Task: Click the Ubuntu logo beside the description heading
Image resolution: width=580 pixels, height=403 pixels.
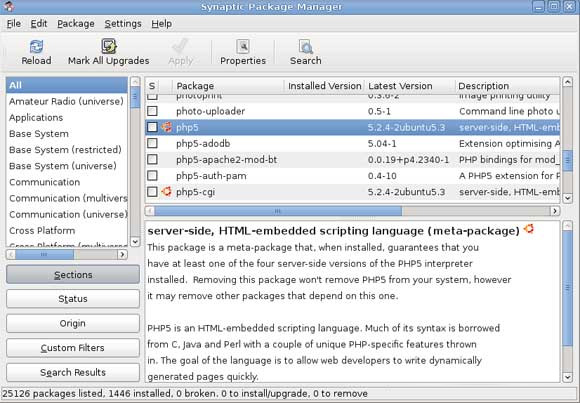Action: [529, 229]
